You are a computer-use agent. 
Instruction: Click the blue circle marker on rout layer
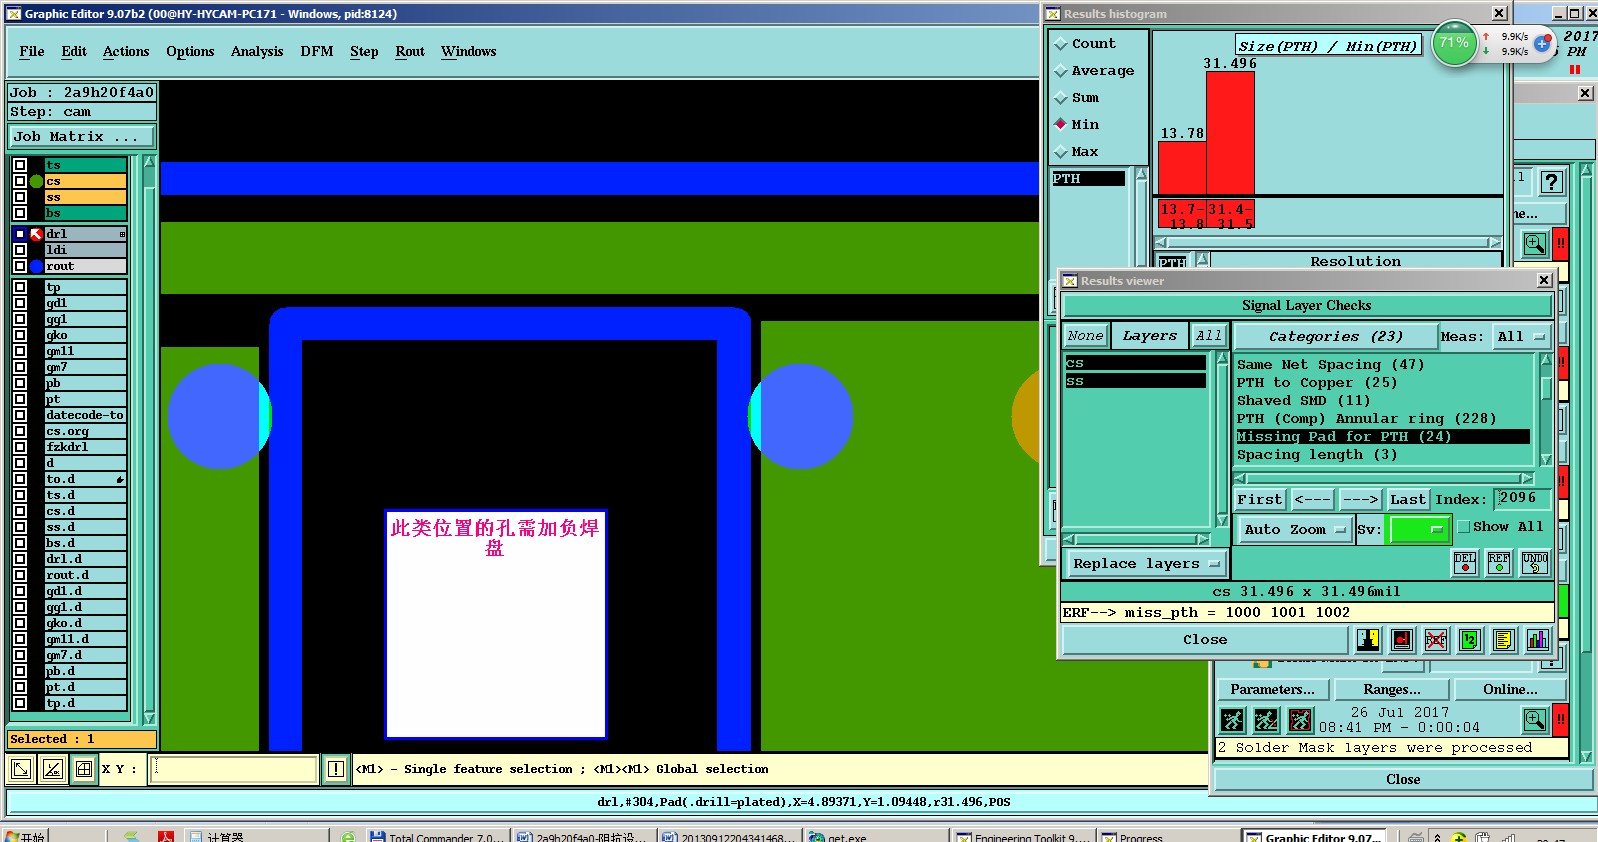(36, 266)
